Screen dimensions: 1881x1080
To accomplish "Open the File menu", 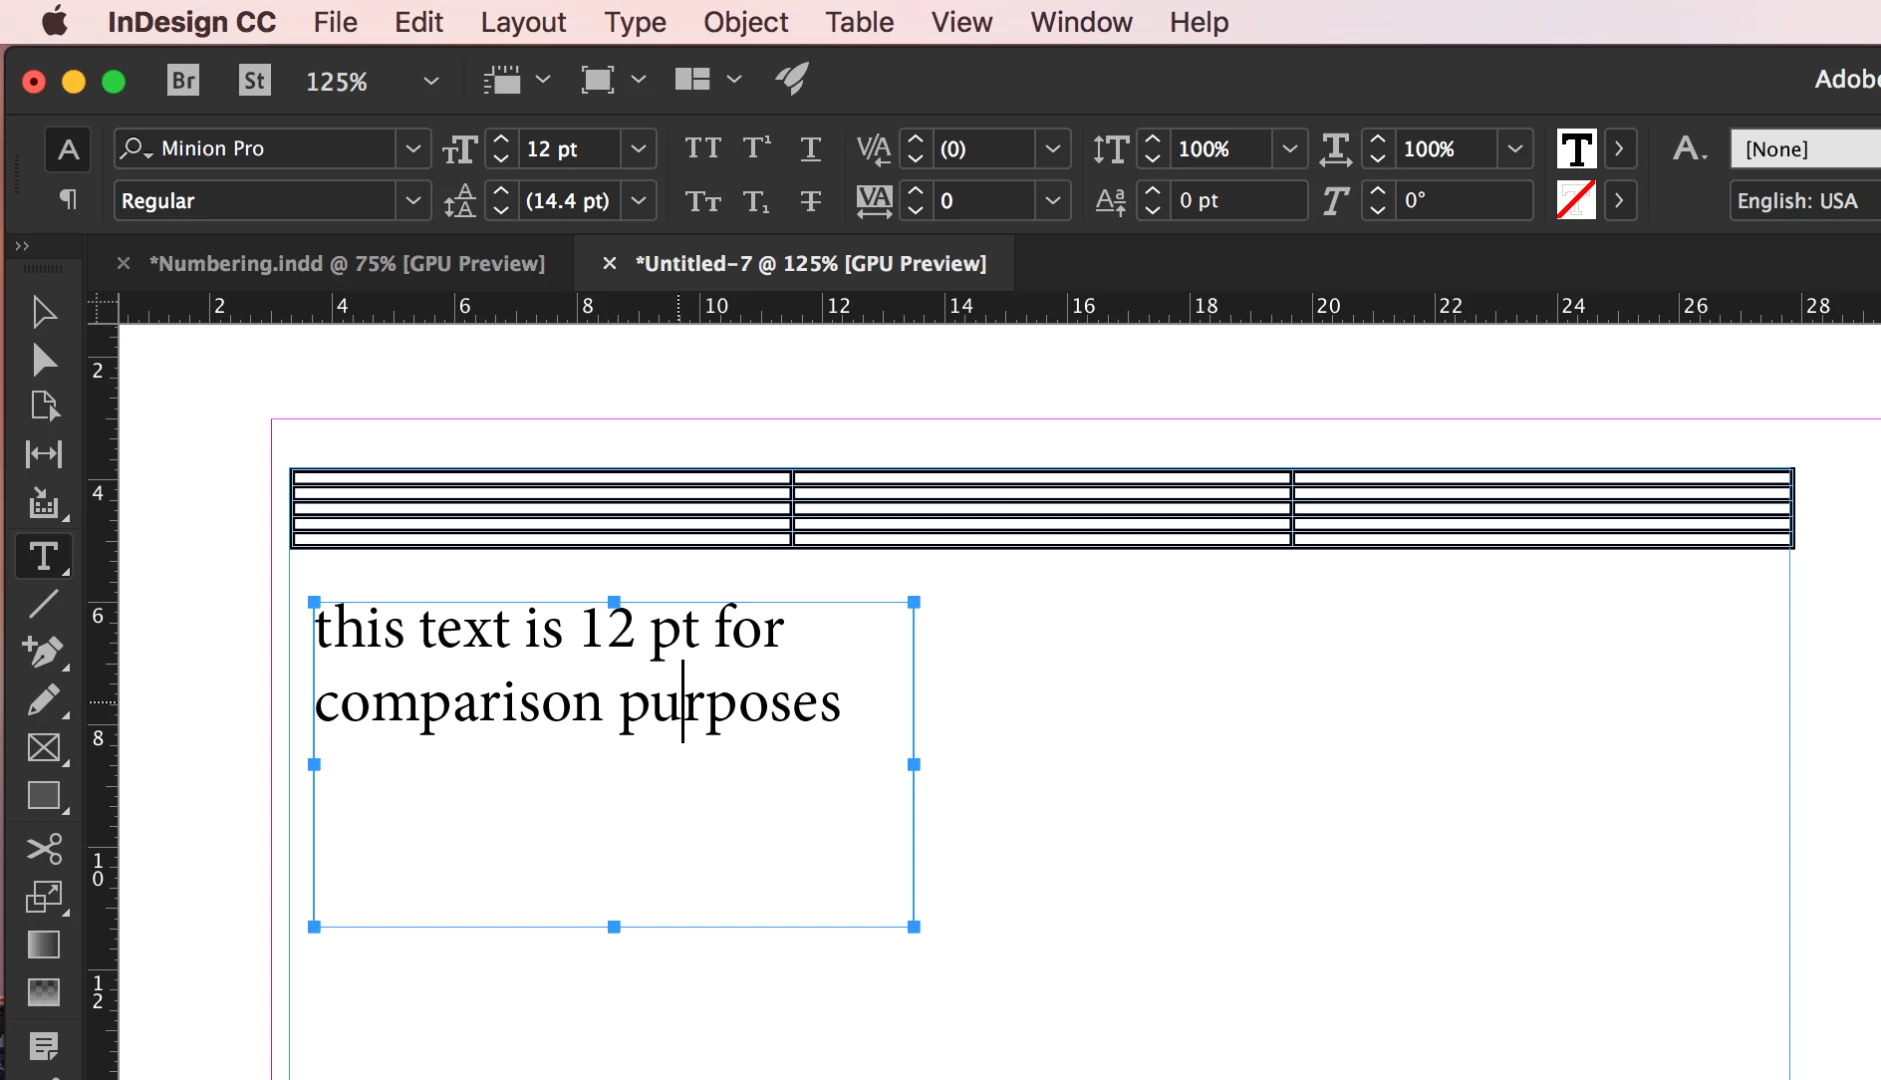I will (x=335, y=22).
